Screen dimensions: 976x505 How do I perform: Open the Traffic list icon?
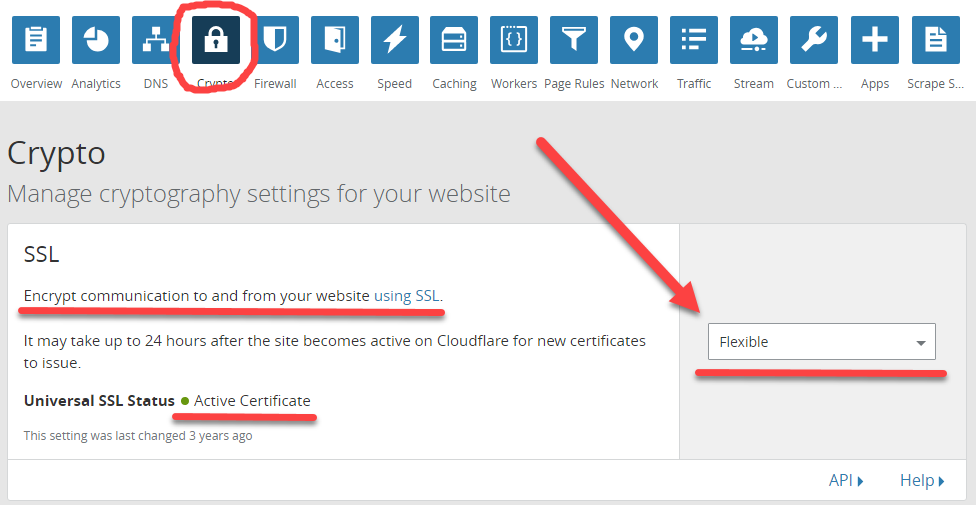[694, 40]
